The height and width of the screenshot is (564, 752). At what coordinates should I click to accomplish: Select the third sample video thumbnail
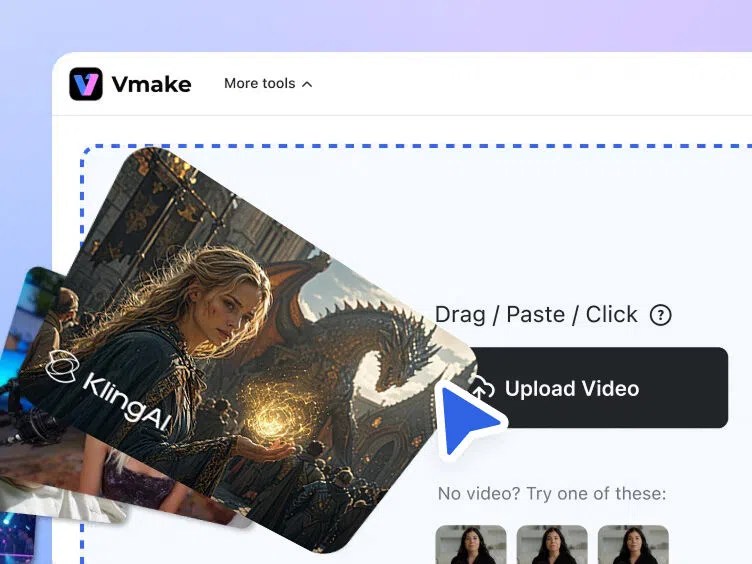633,544
